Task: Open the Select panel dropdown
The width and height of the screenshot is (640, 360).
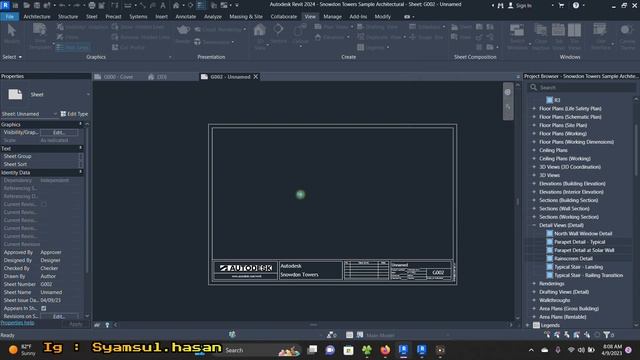Action: click(12, 57)
